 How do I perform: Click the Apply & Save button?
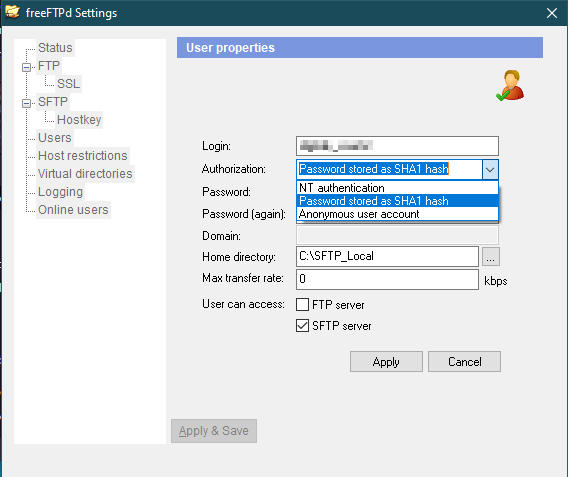click(214, 431)
